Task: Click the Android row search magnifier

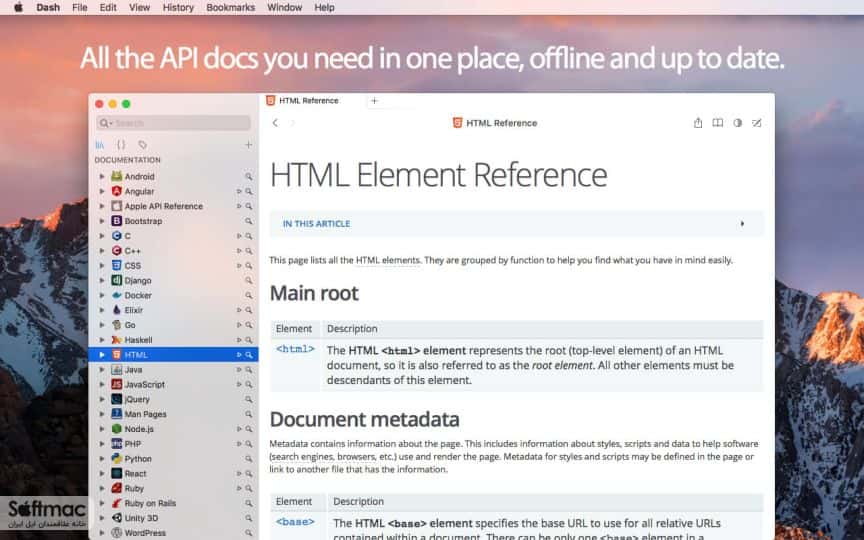Action: pos(249,176)
